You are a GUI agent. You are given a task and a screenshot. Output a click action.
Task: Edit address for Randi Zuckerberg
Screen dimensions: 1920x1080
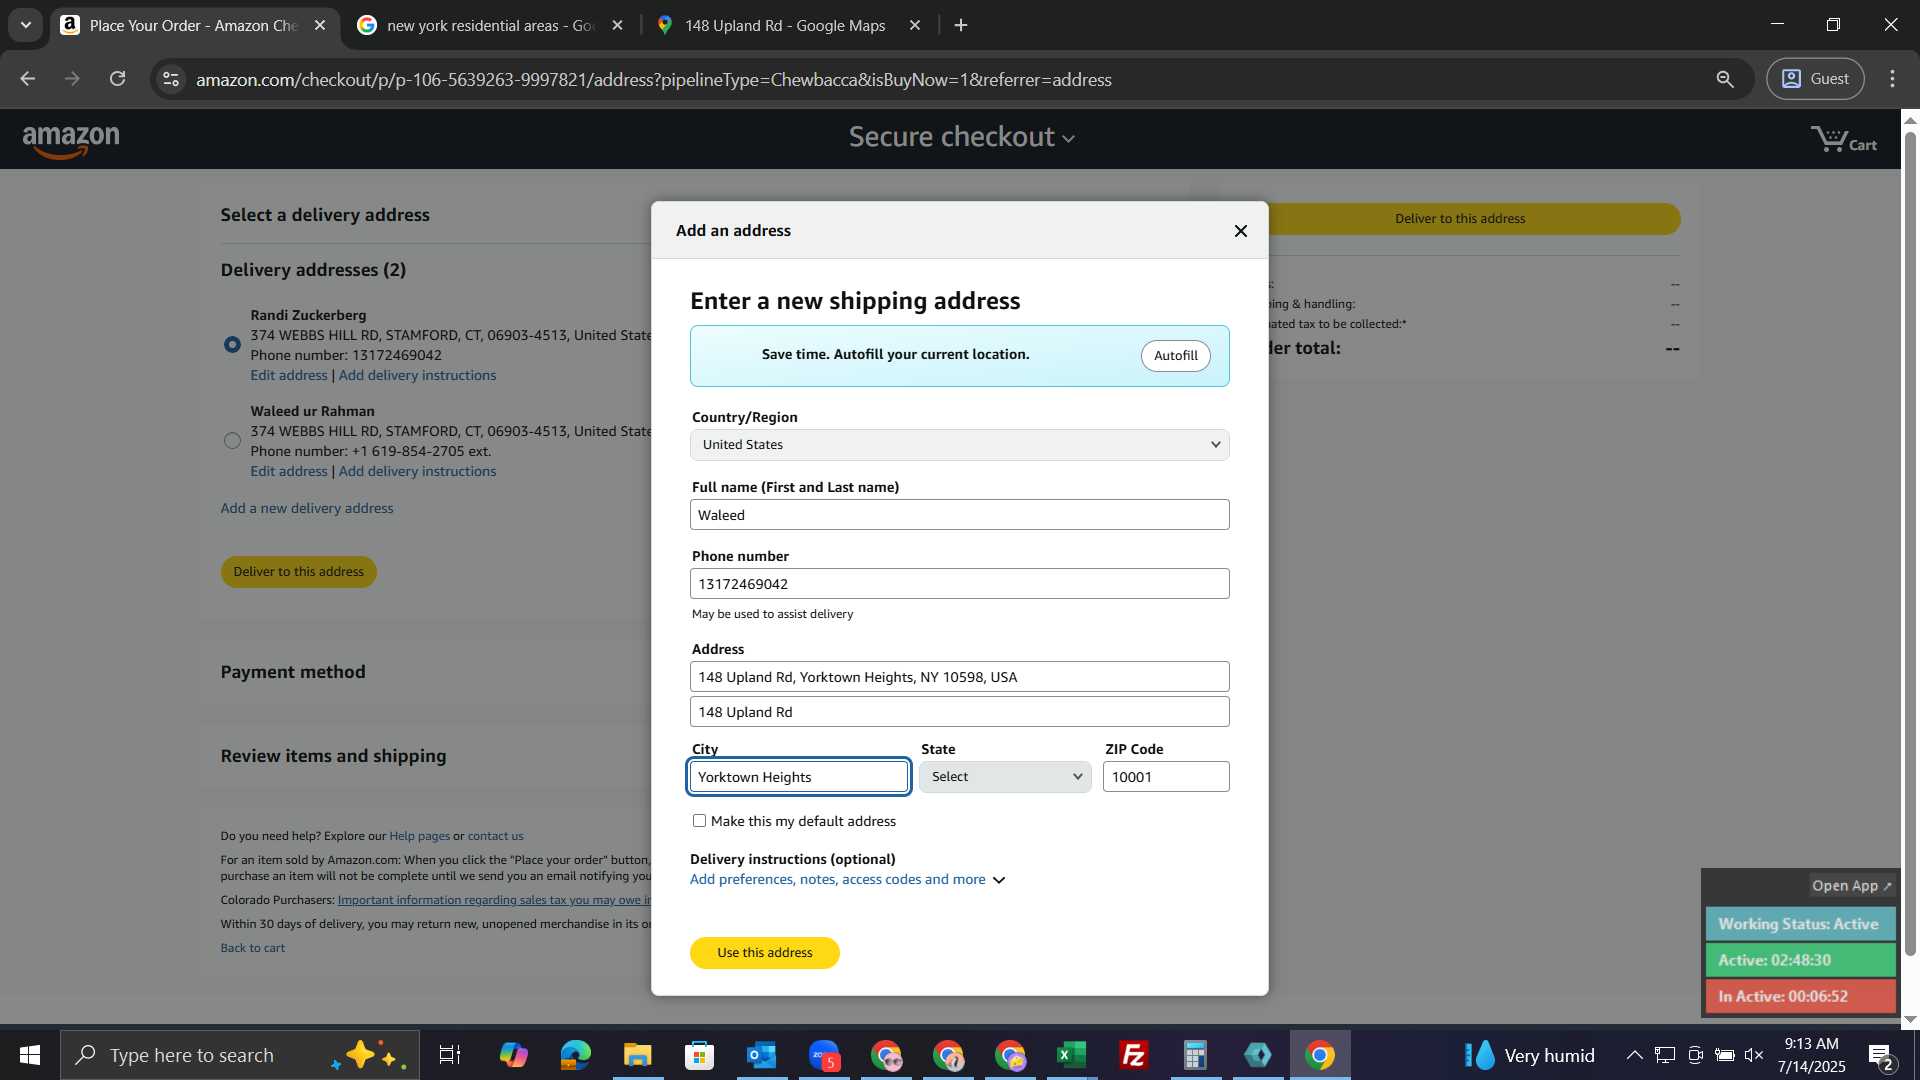click(289, 376)
